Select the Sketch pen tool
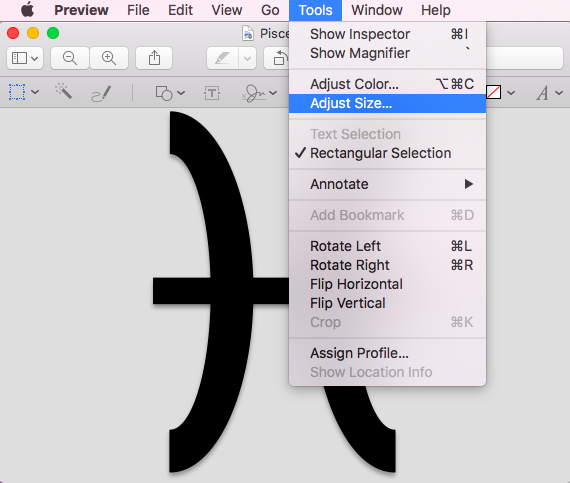Image resolution: width=570 pixels, height=483 pixels. click(101, 93)
